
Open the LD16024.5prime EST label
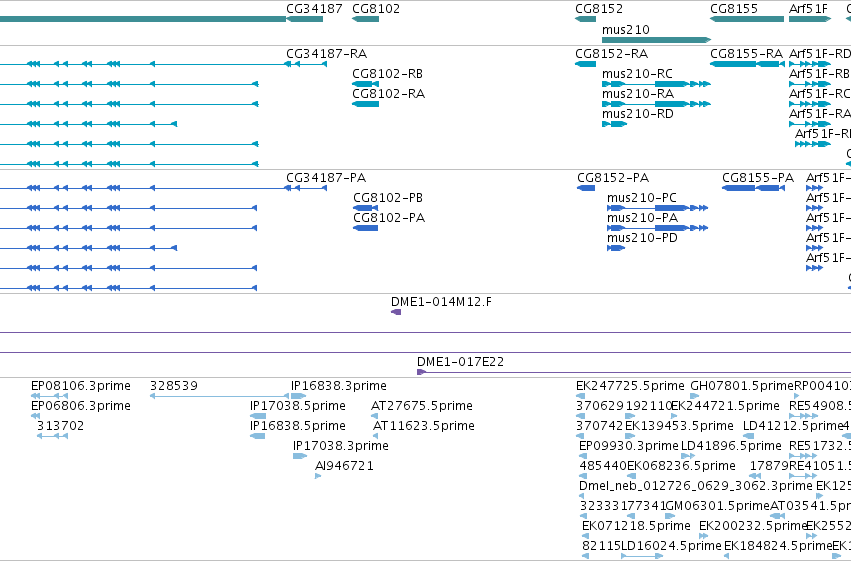[672, 546]
